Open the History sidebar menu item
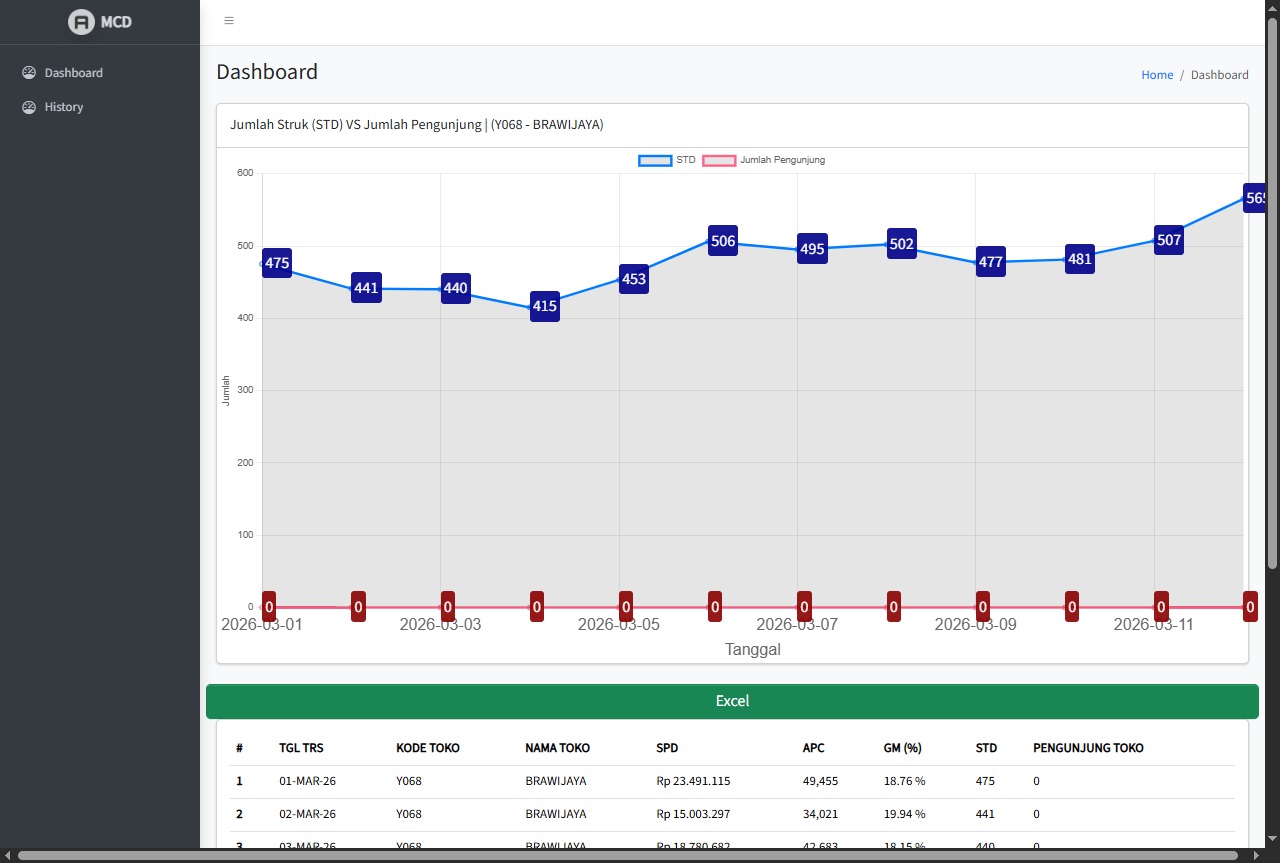Viewport: 1280px width, 863px height. tap(100, 107)
